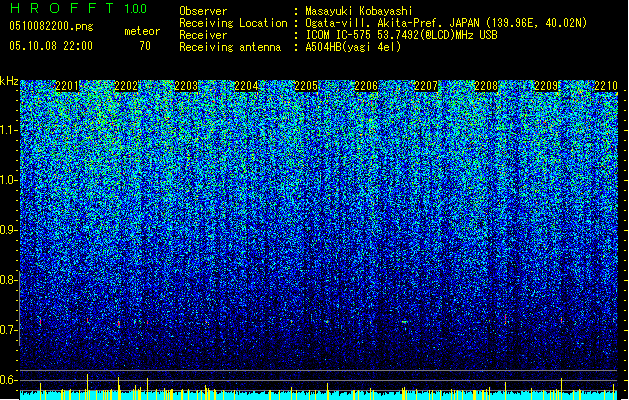Click the 2210 time marker label
Viewport: 629px width, 400px height.
tap(606, 86)
